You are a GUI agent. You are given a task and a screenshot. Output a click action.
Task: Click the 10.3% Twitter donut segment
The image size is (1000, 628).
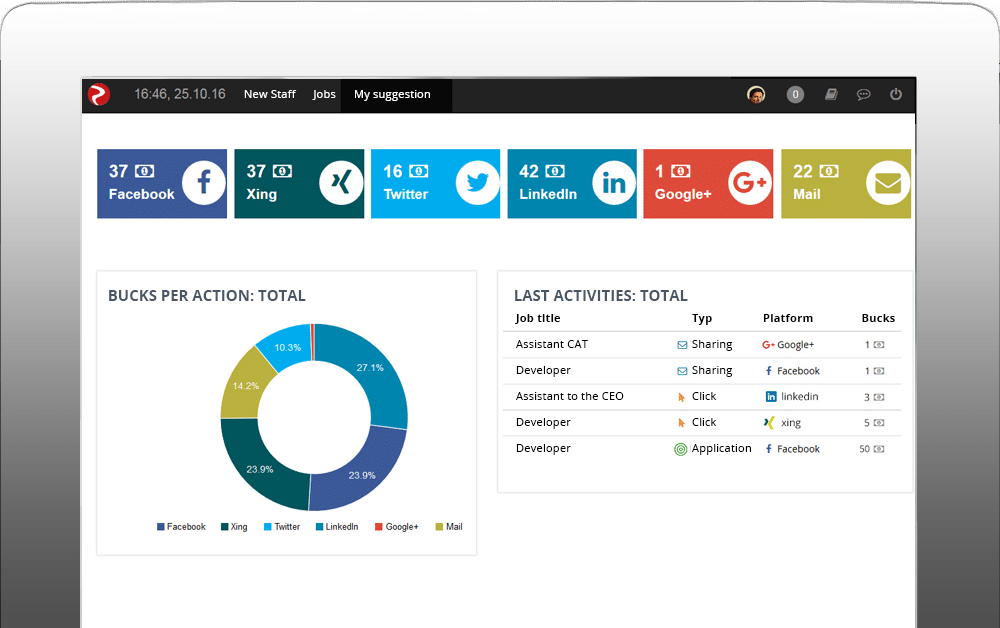(287, 347)
